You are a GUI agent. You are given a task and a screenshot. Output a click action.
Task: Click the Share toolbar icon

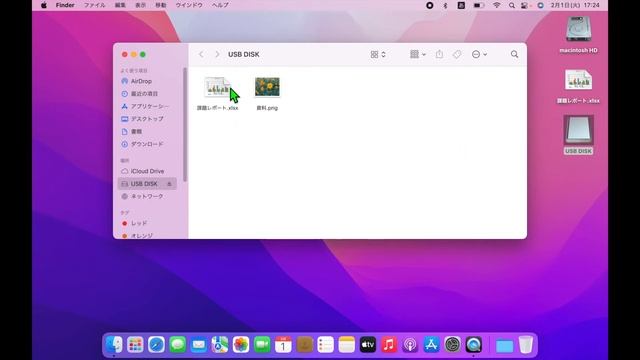pyautogui.click(x=439, y=54)
